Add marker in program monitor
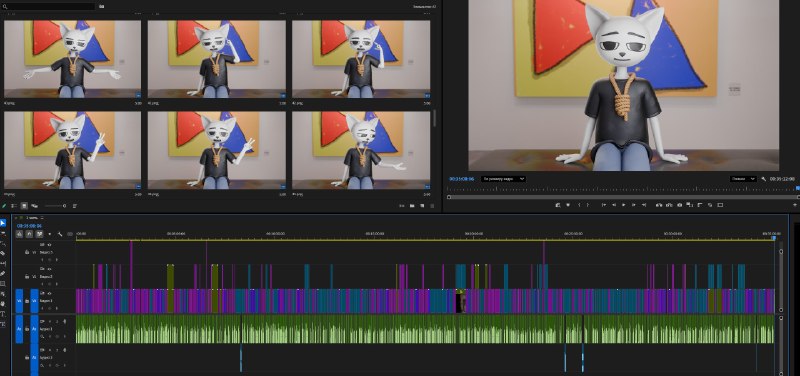The image size is (800, 376). [568, 205]
